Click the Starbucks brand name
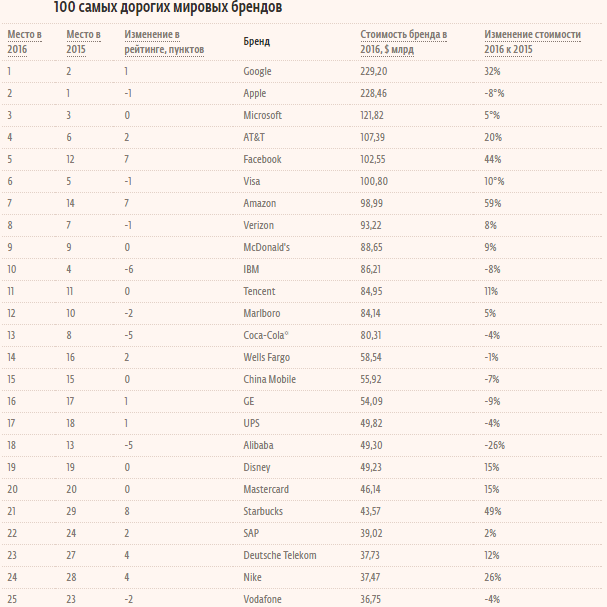 click(263, 510)
